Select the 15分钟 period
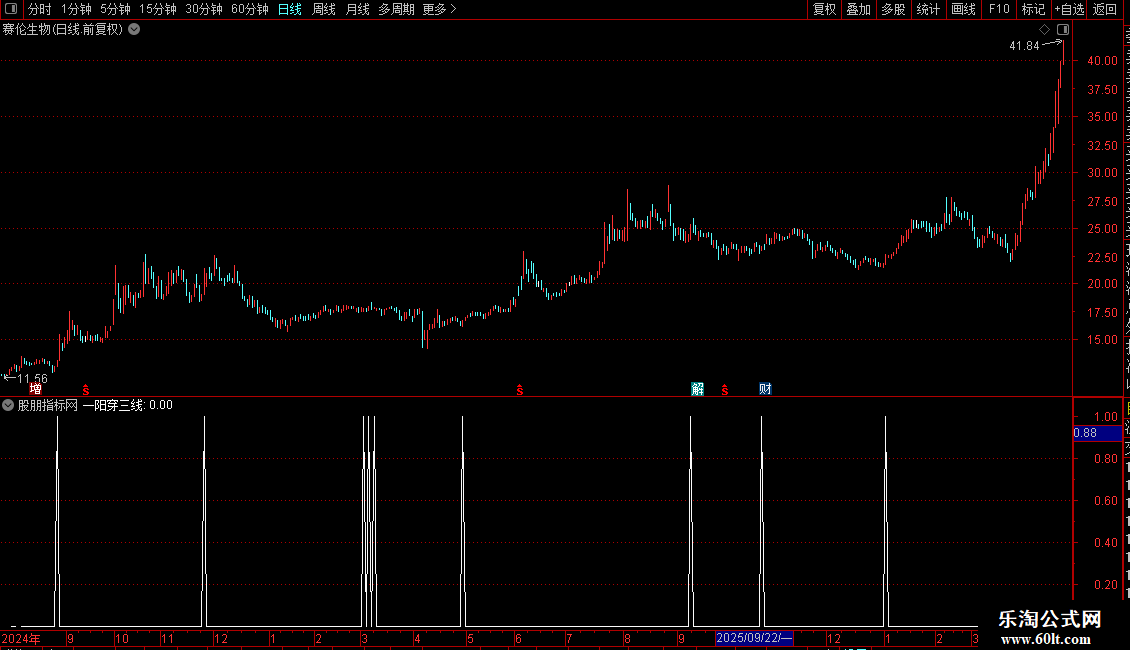 tap(157, 9)
